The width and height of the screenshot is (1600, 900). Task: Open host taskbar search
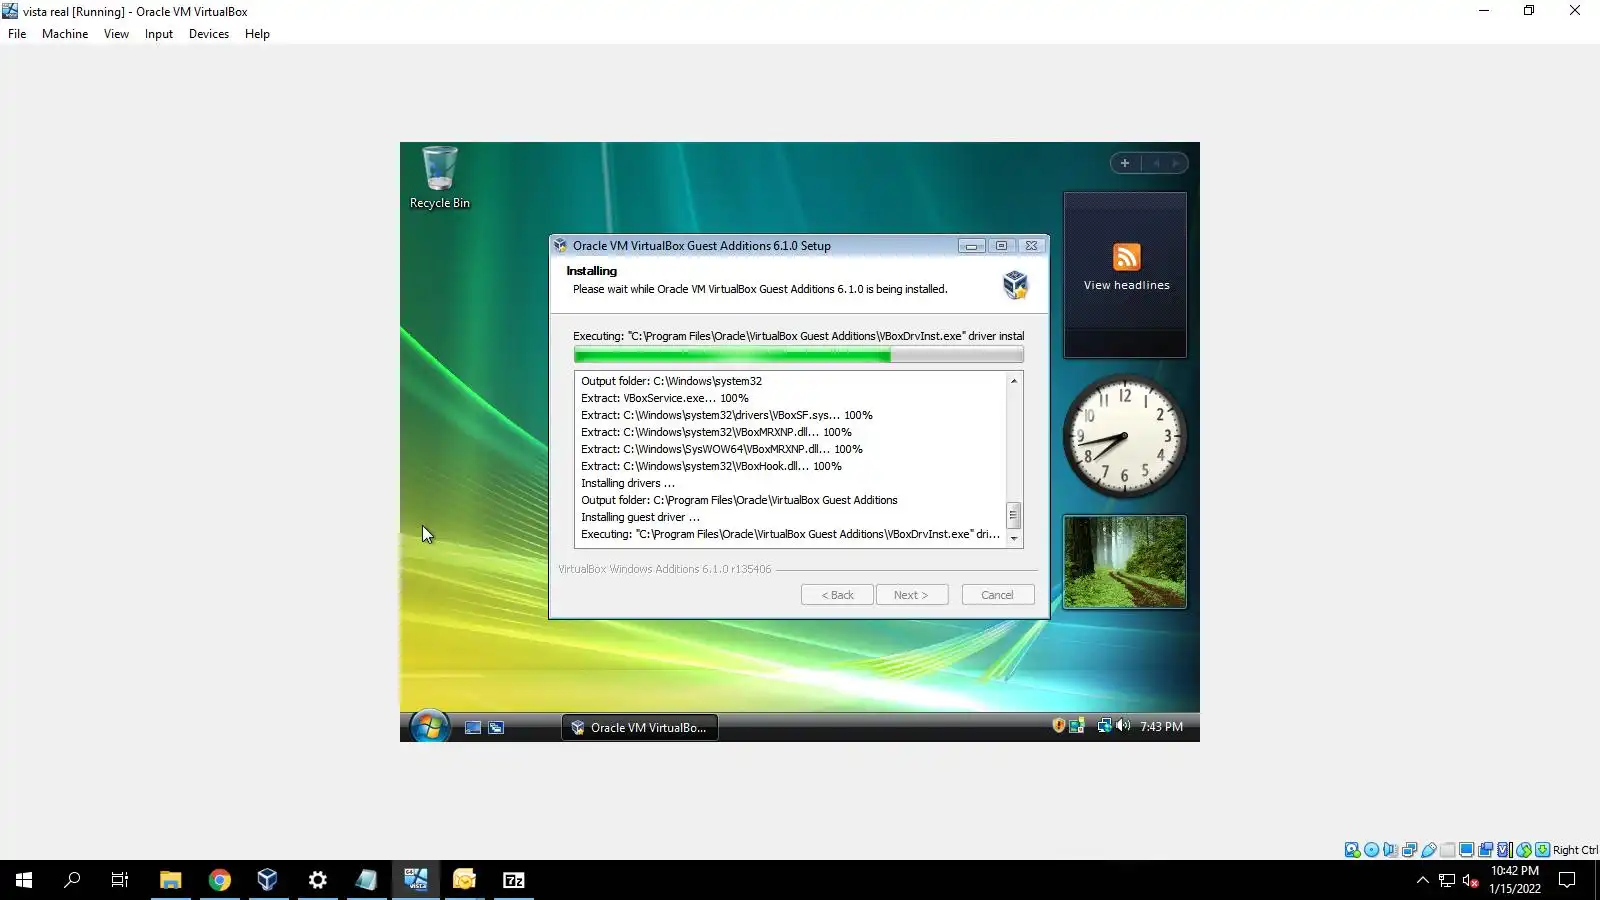click(72, 880)
